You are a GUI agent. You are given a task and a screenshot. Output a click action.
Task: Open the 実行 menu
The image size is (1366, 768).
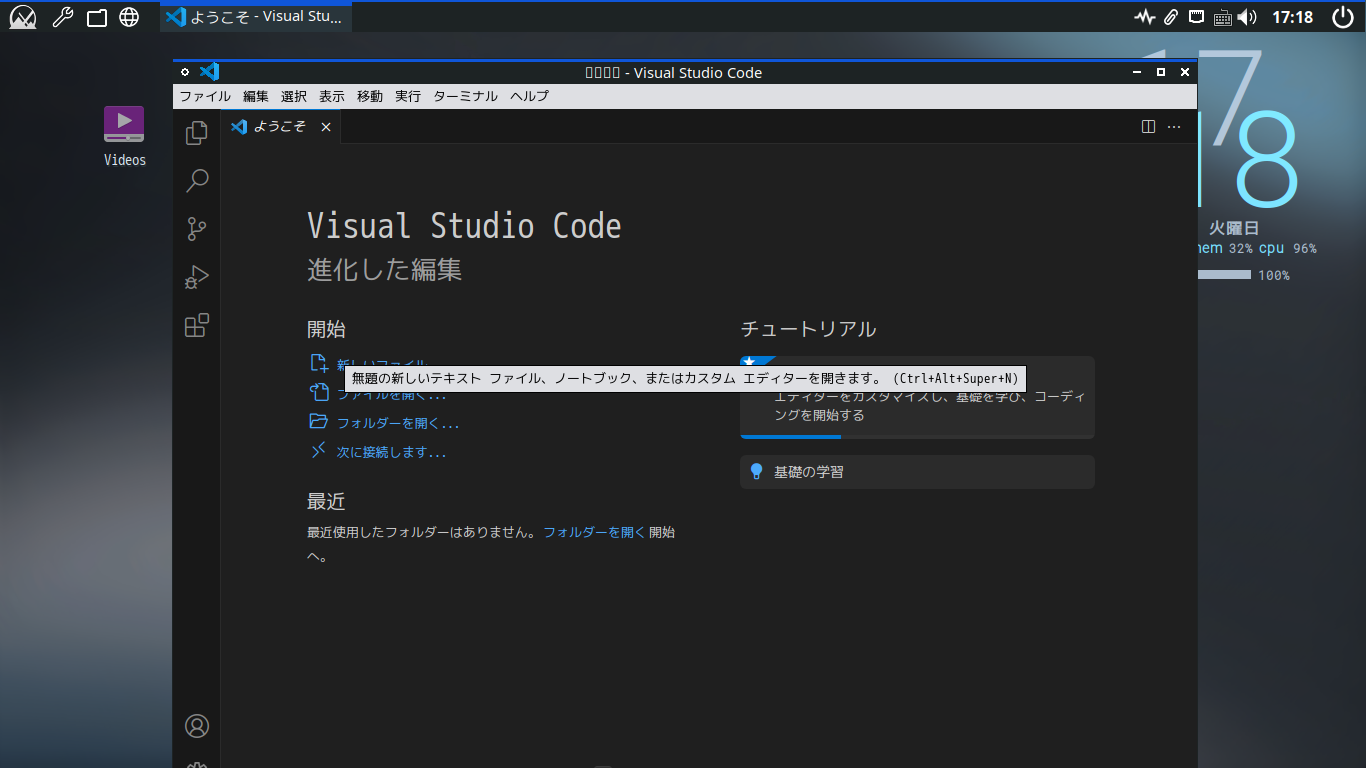(x=408, y=96)
